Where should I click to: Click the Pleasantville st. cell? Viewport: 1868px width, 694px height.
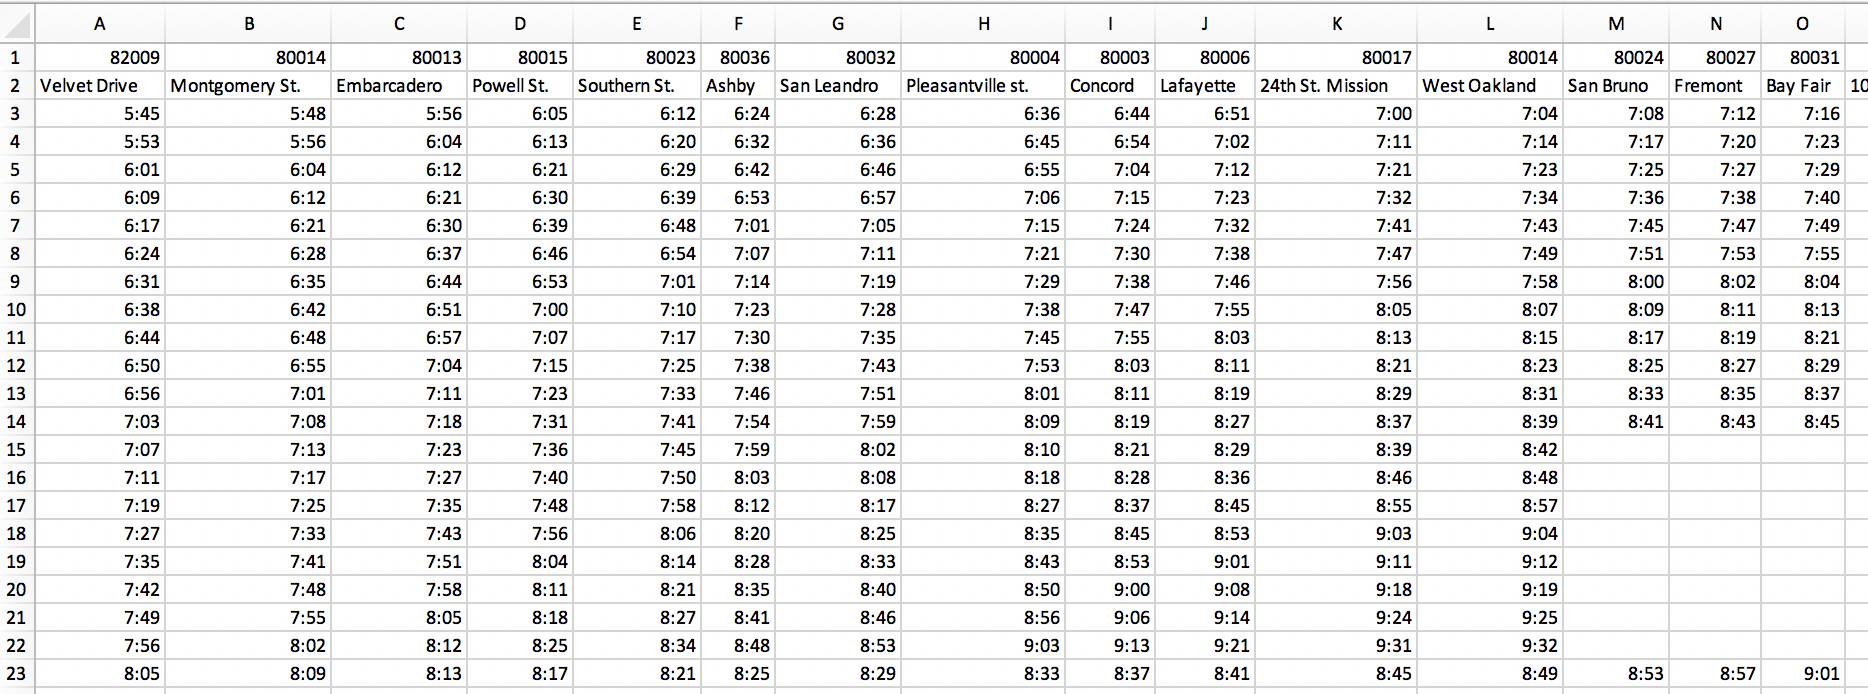pyautogui.click(x=983, y=86)
